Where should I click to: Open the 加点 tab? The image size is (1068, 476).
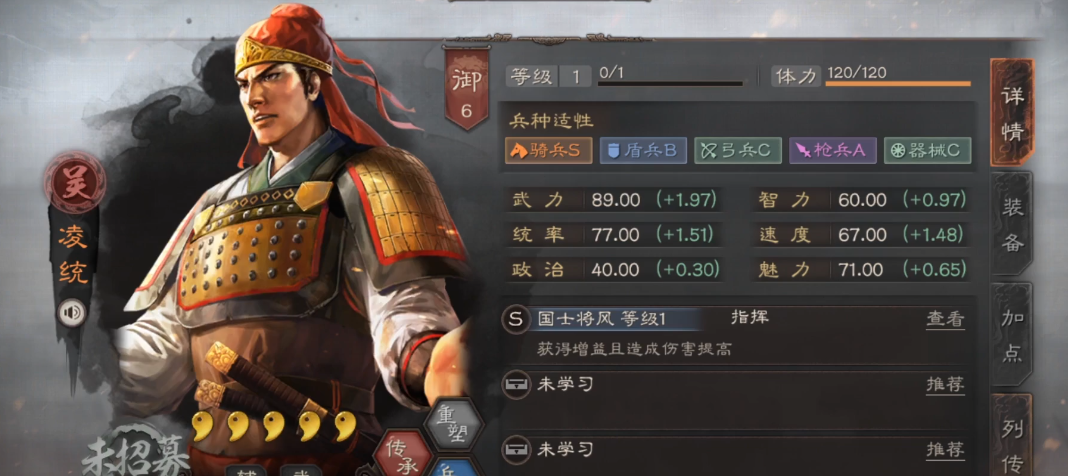coord(1012,334)
